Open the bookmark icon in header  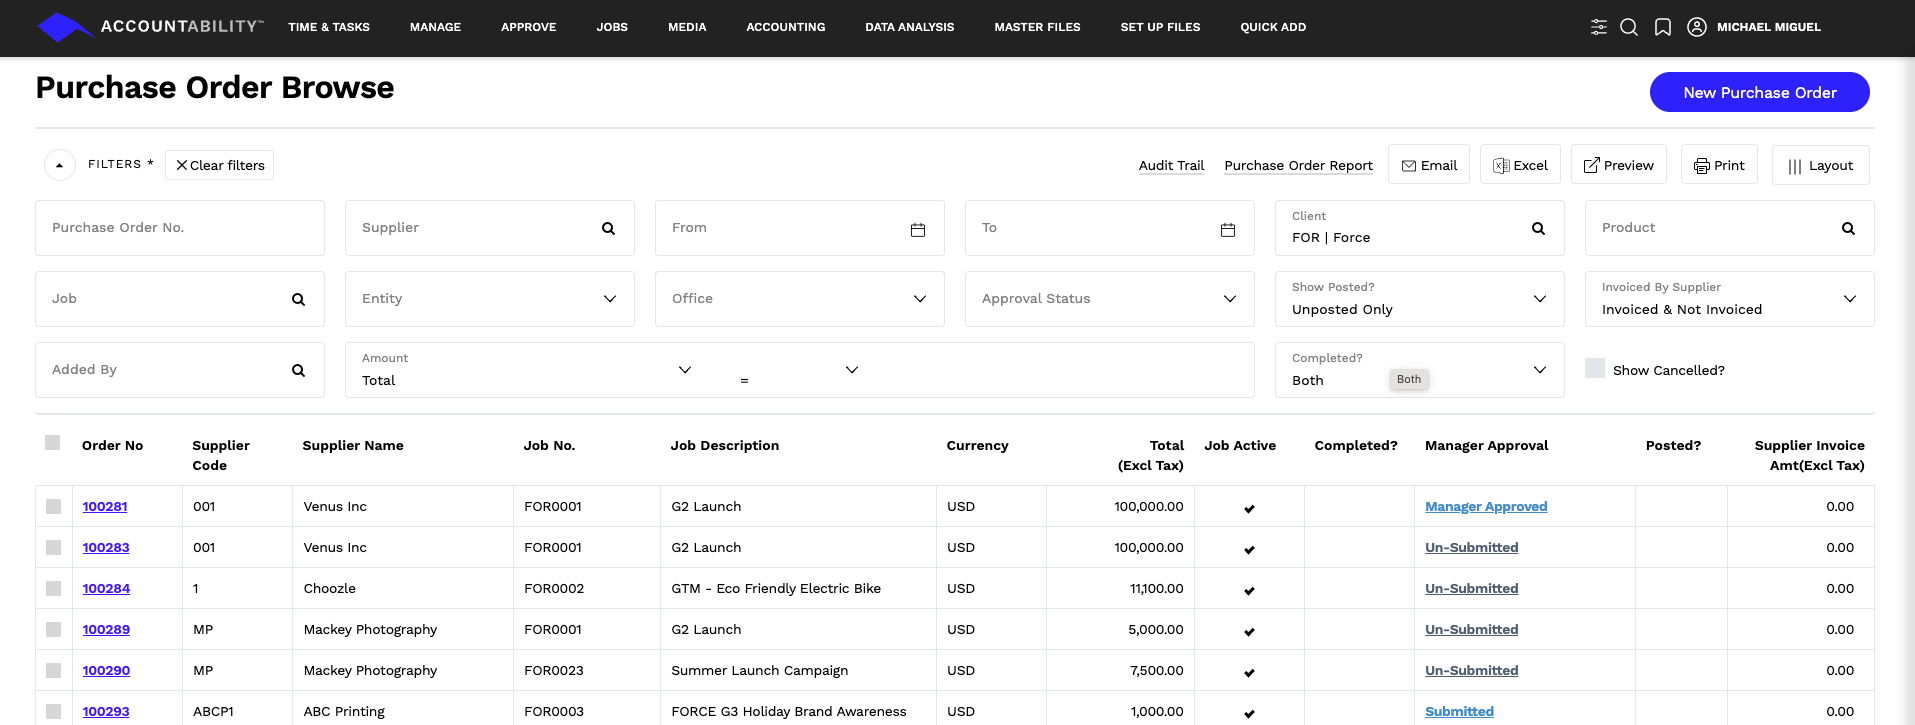pyautogui.click(x=1662, y=27)
